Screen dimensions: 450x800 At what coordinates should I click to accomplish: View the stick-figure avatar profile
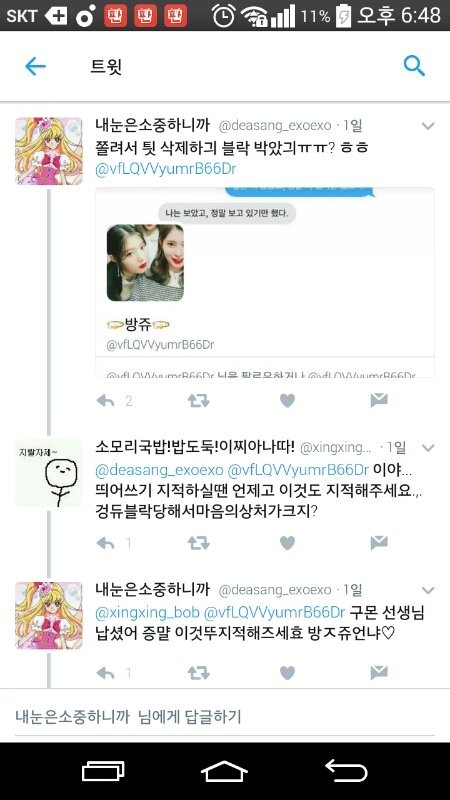coord(48,473)
